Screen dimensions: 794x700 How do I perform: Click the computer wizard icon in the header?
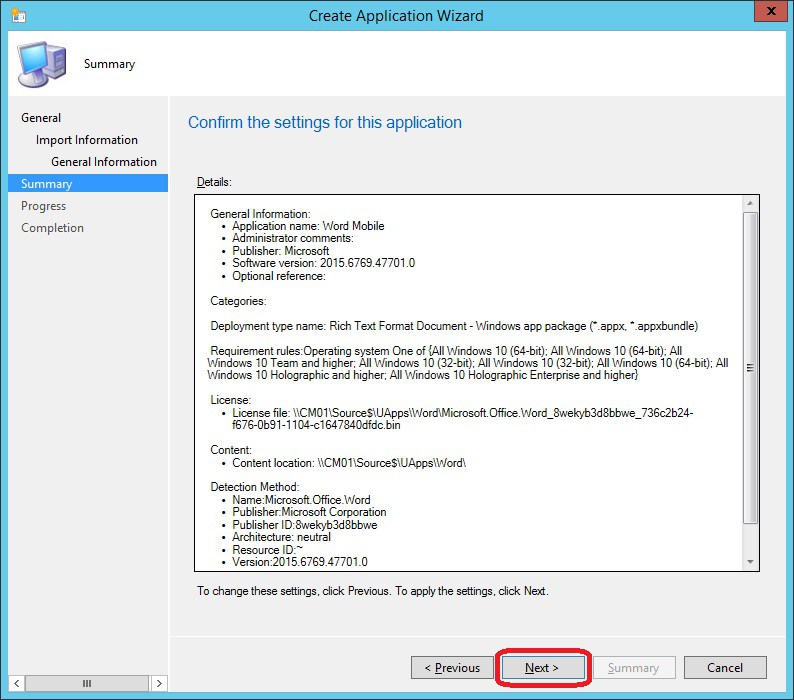[x=42, y=64]
